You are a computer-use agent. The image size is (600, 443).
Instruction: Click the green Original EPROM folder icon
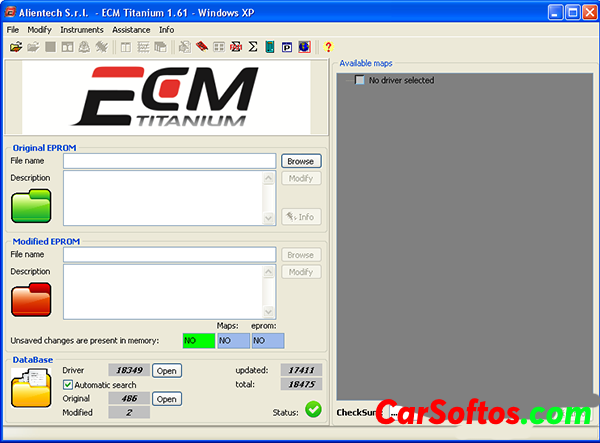pos(31,206)
